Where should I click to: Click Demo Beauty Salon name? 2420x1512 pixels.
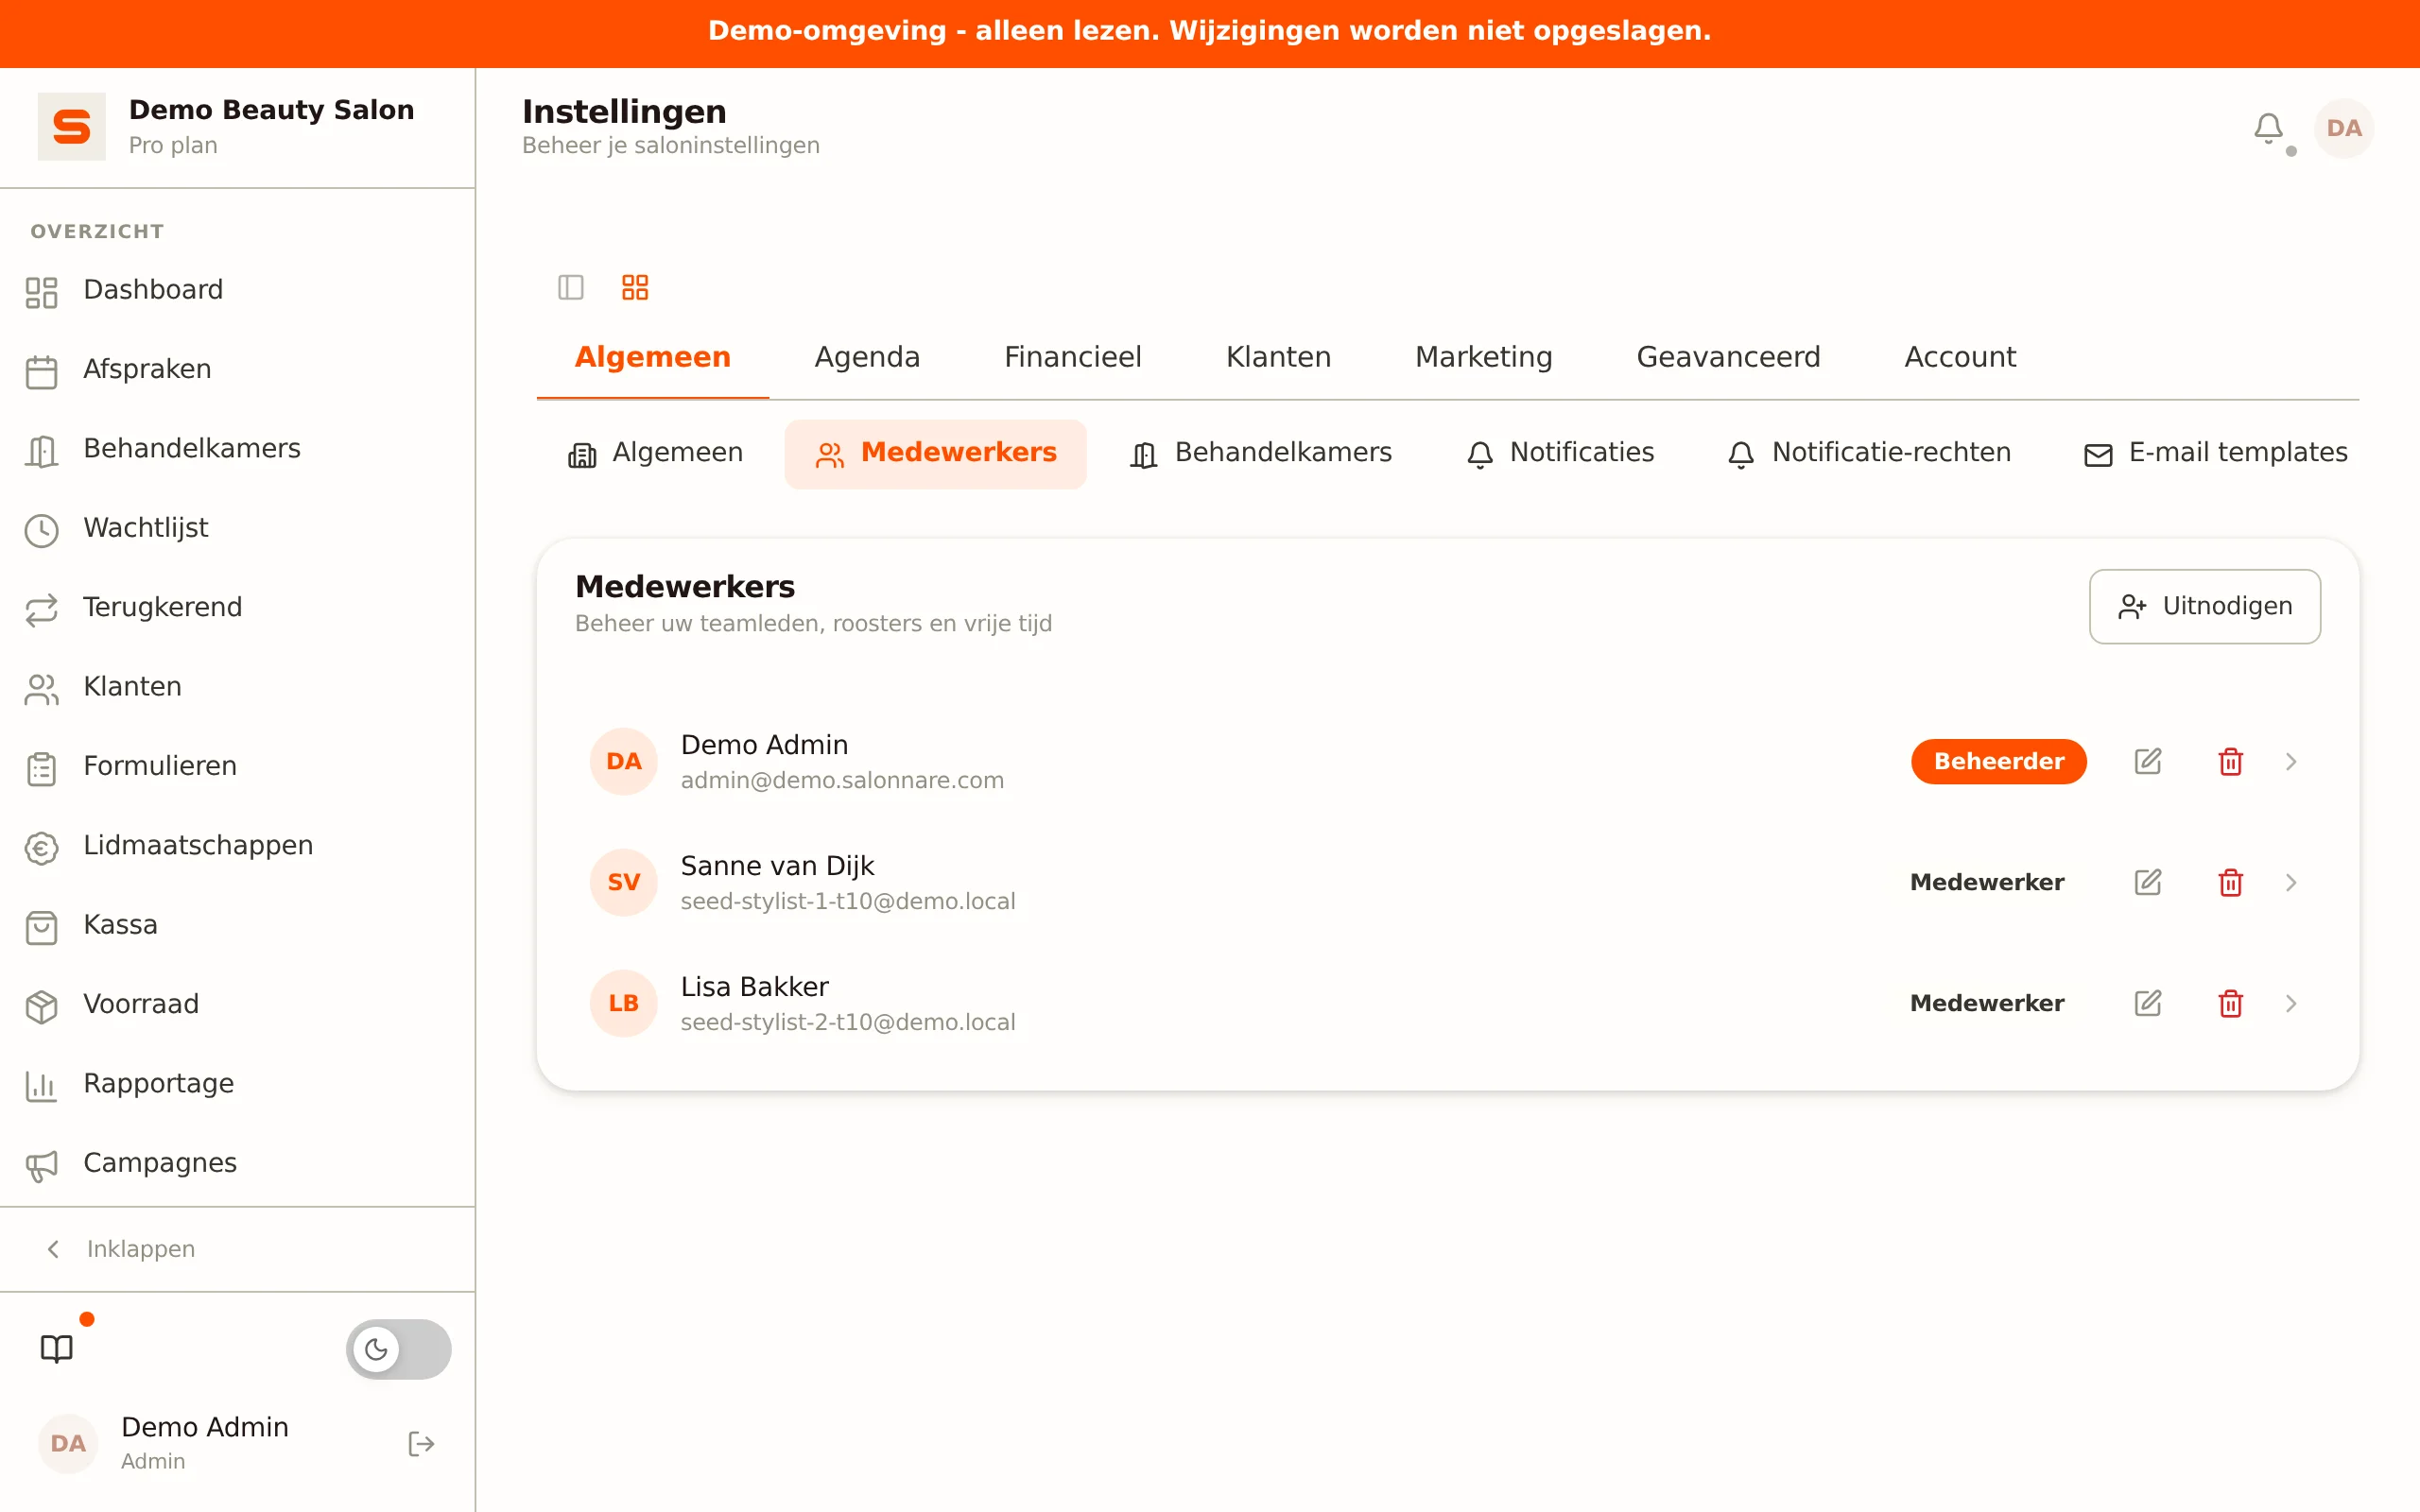click(271, 110)
